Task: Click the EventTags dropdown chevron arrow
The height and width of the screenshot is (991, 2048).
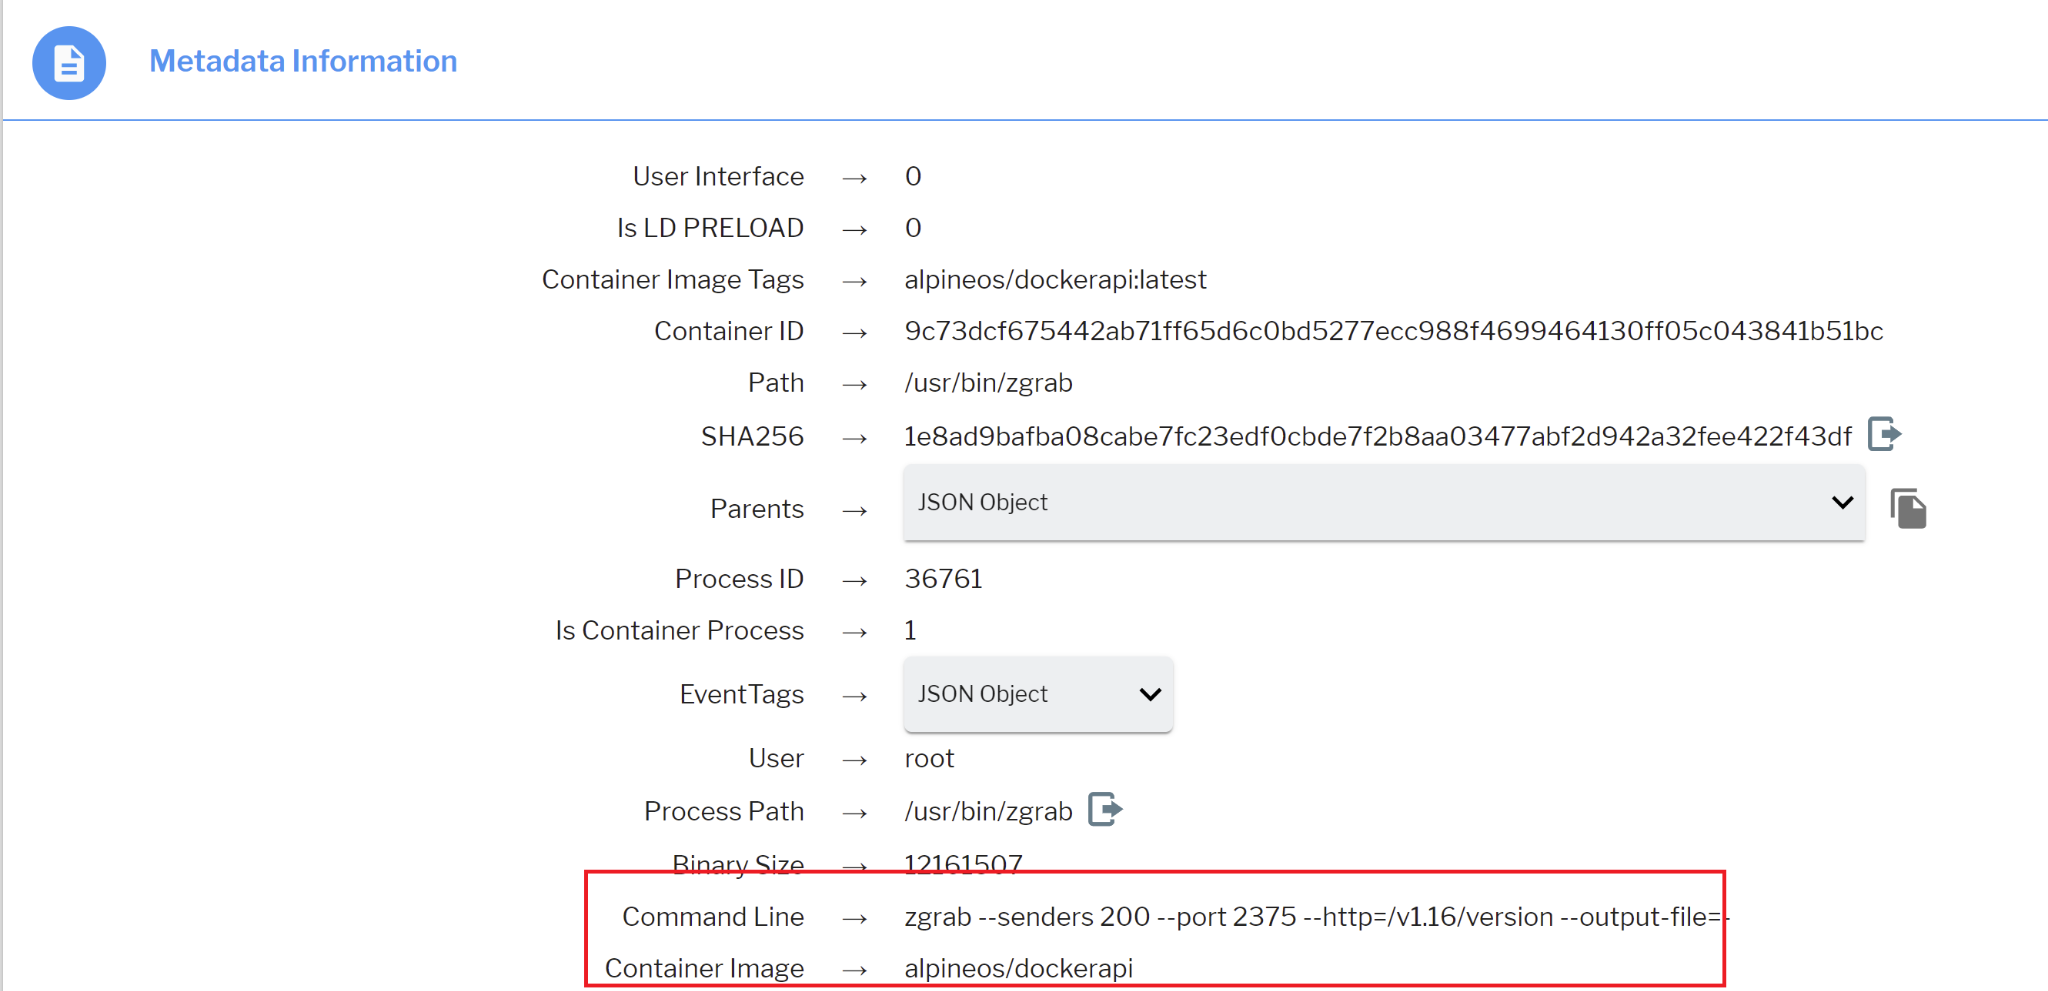Action: pos(1150,694)
